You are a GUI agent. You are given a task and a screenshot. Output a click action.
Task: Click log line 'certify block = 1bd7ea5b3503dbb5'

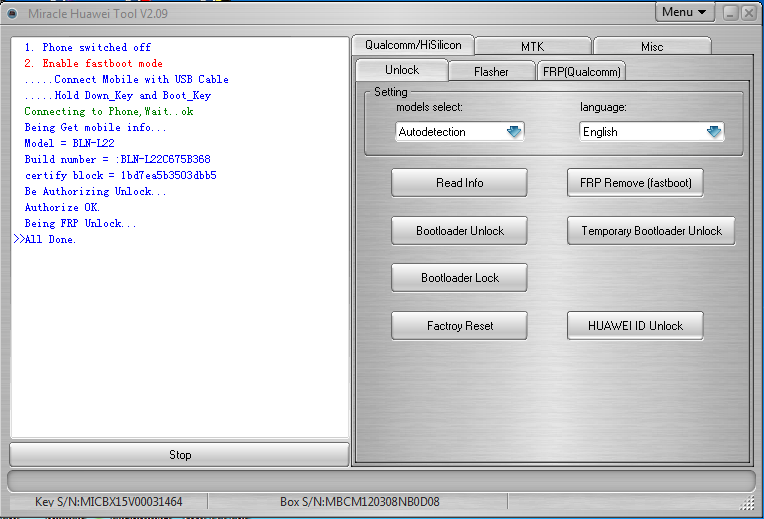coord(120,175)
